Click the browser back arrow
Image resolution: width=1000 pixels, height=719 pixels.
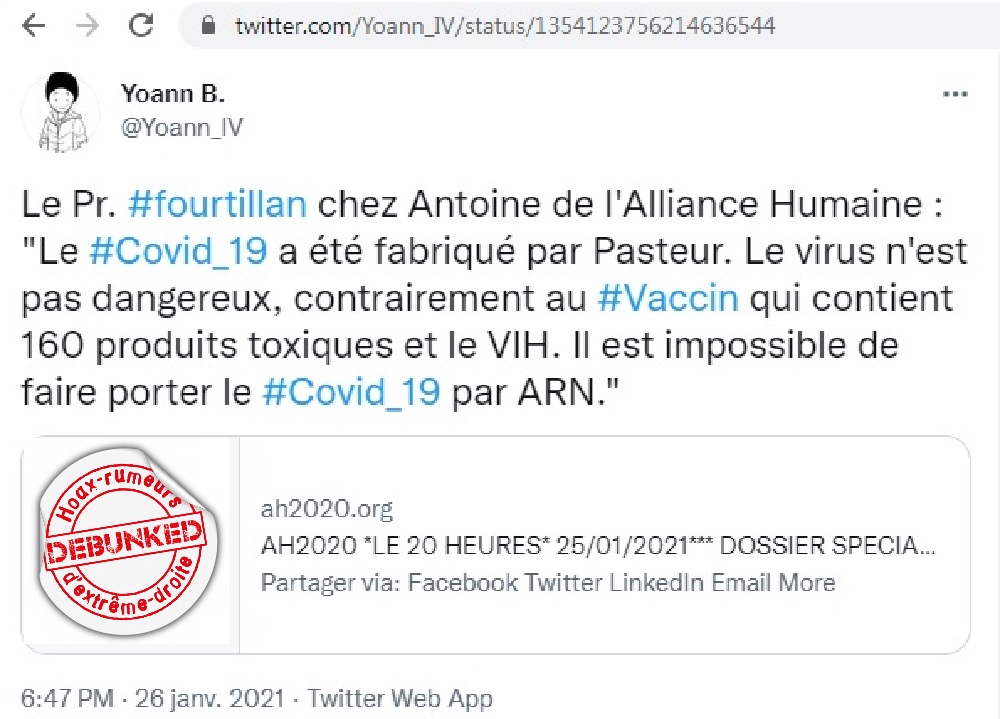pos(33,26)
